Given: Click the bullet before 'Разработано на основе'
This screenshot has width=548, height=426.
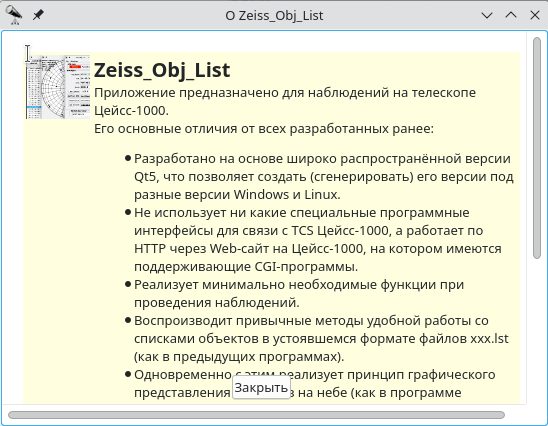Looking at the screenshot, I should tap(128, 159).
